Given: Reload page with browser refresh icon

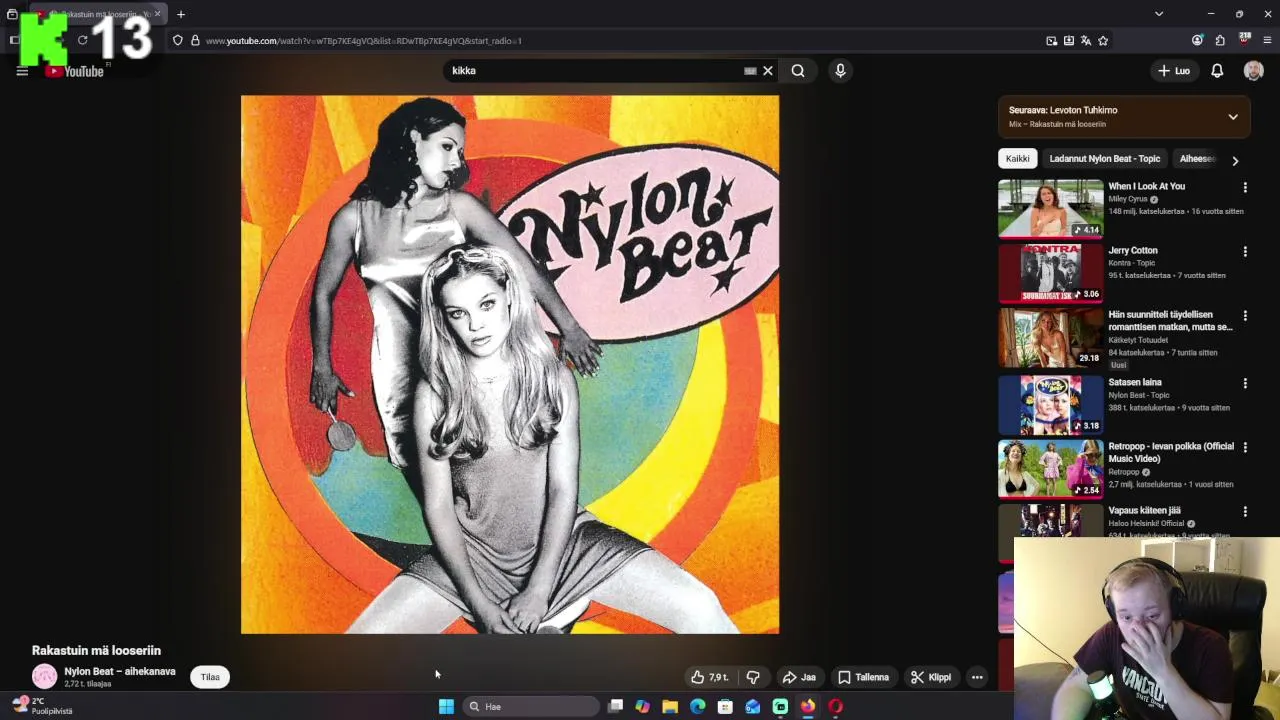Looking at the screenshot, I should [x=83, y=41].
